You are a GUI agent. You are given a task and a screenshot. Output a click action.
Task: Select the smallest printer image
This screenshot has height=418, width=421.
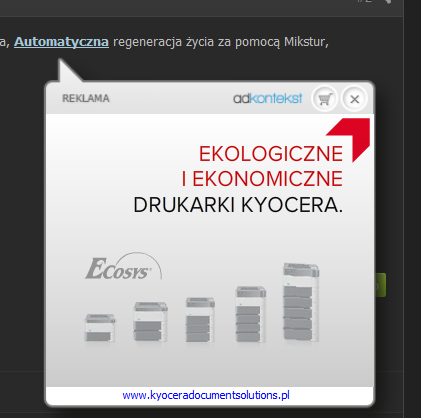click(x=100, y=328)
